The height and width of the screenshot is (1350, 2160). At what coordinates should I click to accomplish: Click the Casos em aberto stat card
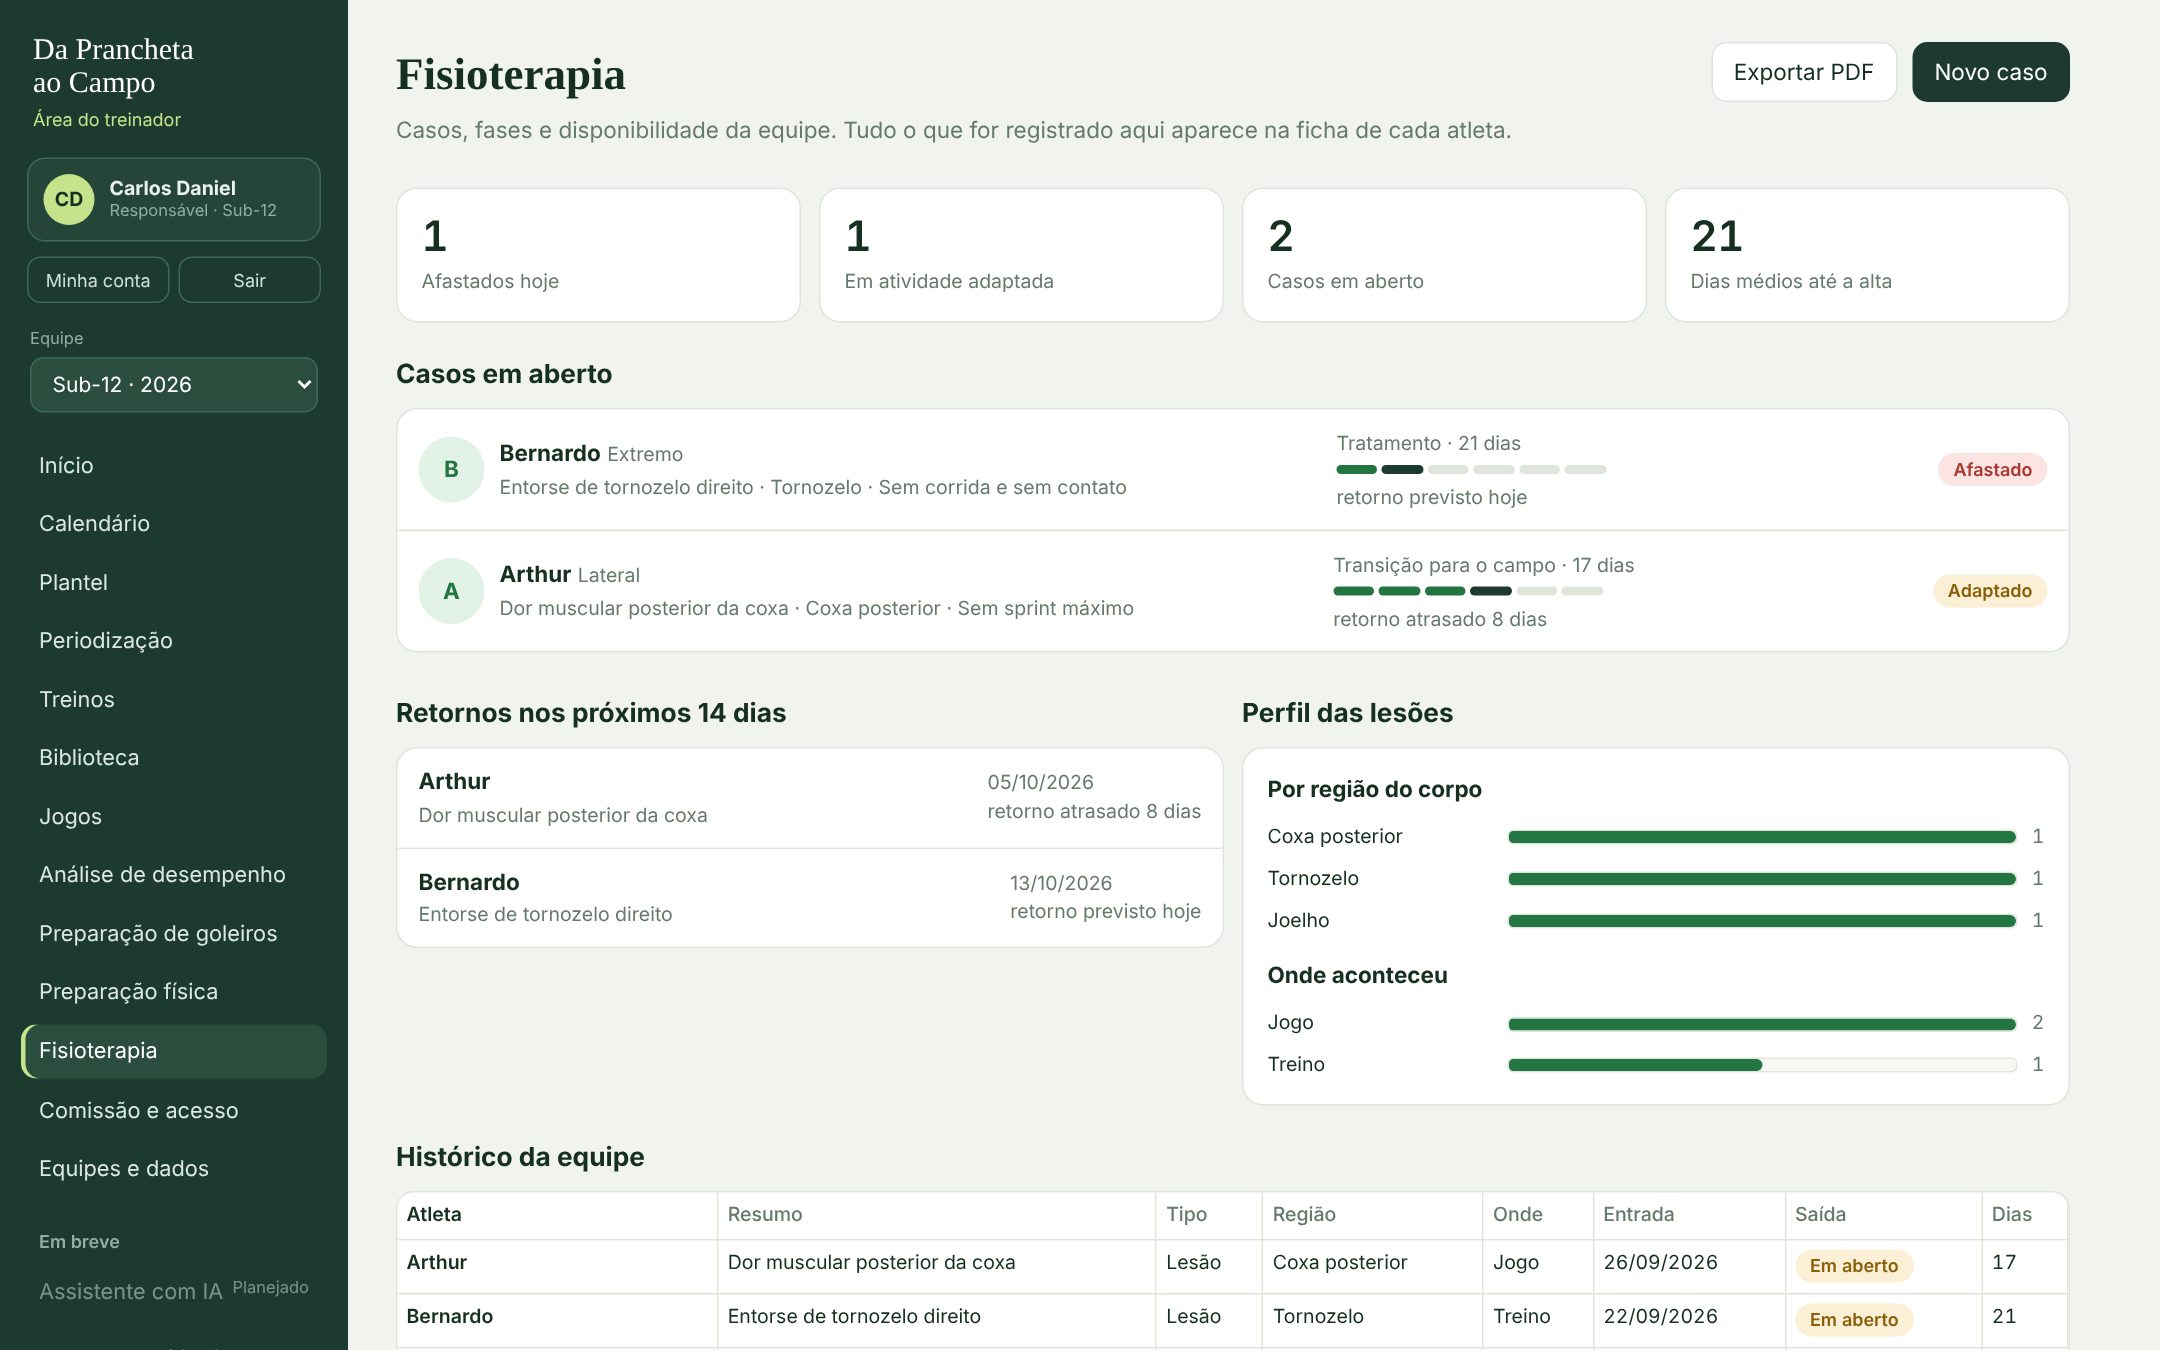1444,255
